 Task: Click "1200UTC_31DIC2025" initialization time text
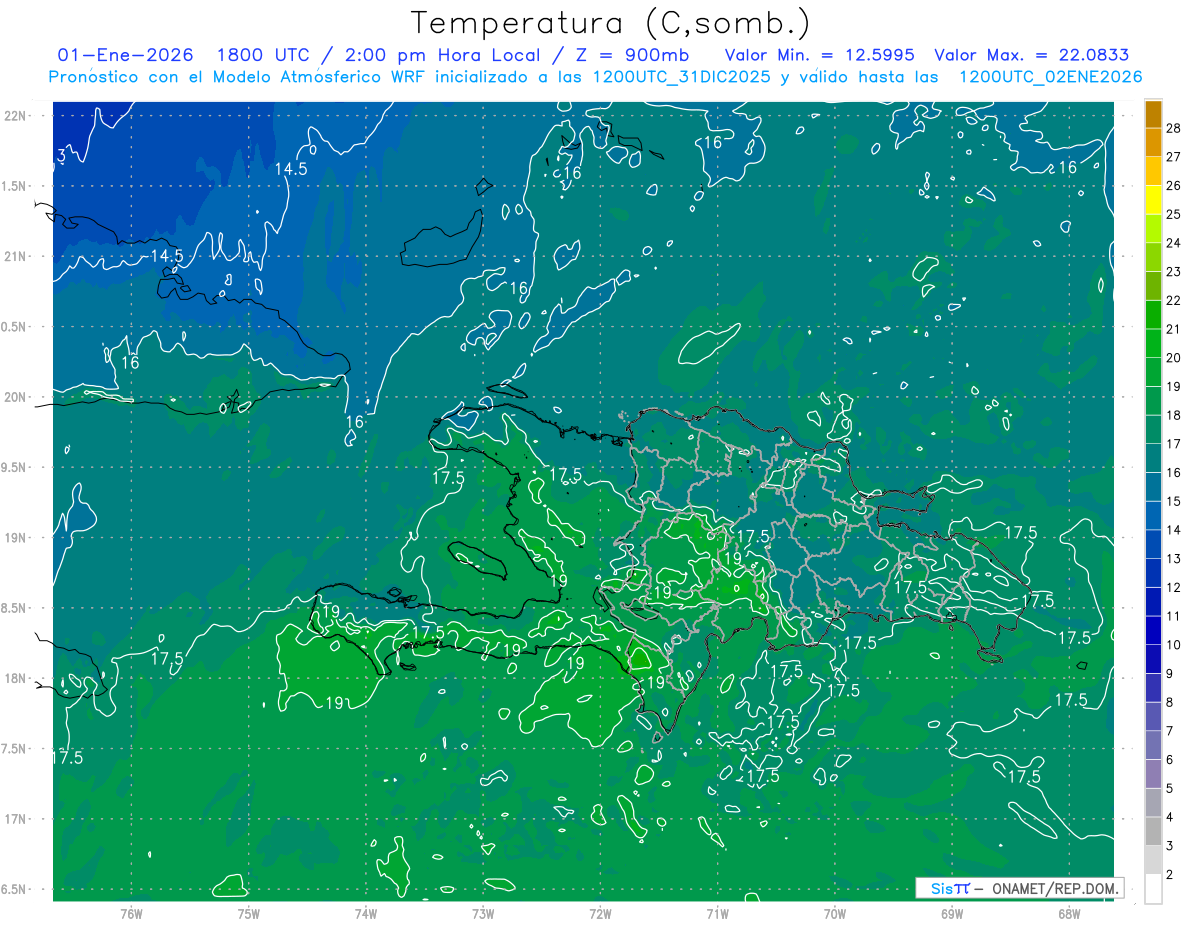click(682, 77)
